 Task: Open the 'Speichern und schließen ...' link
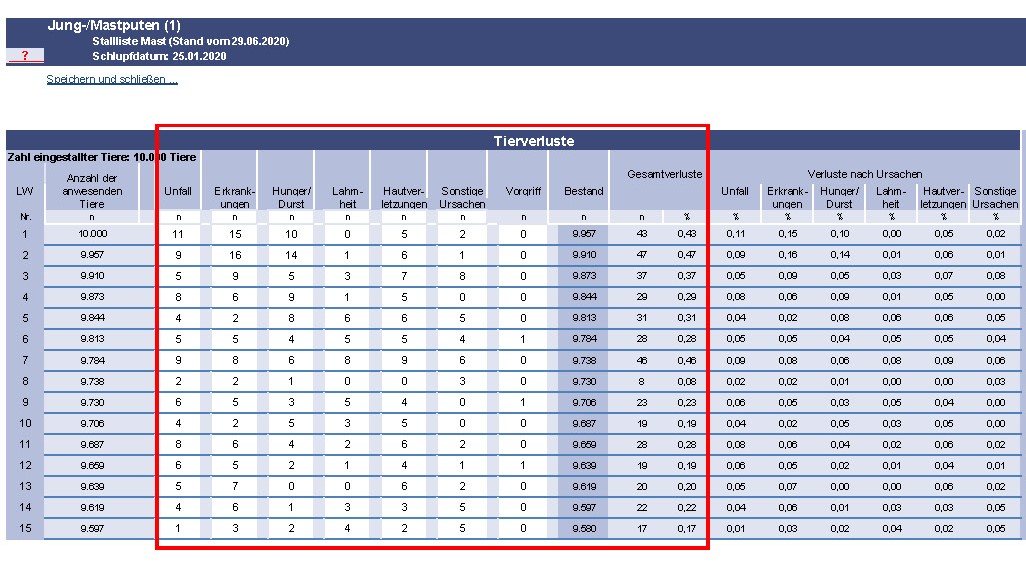(112, 79)
